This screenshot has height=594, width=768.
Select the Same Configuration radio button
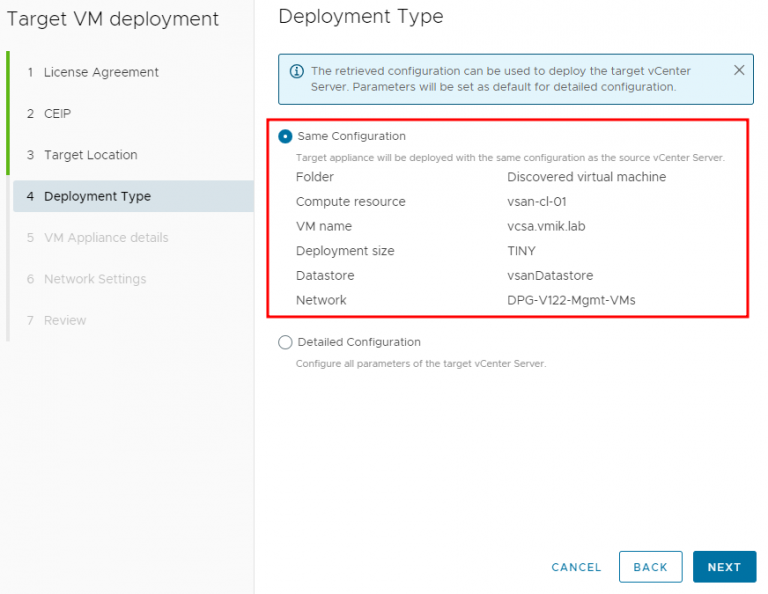point(285,136)
